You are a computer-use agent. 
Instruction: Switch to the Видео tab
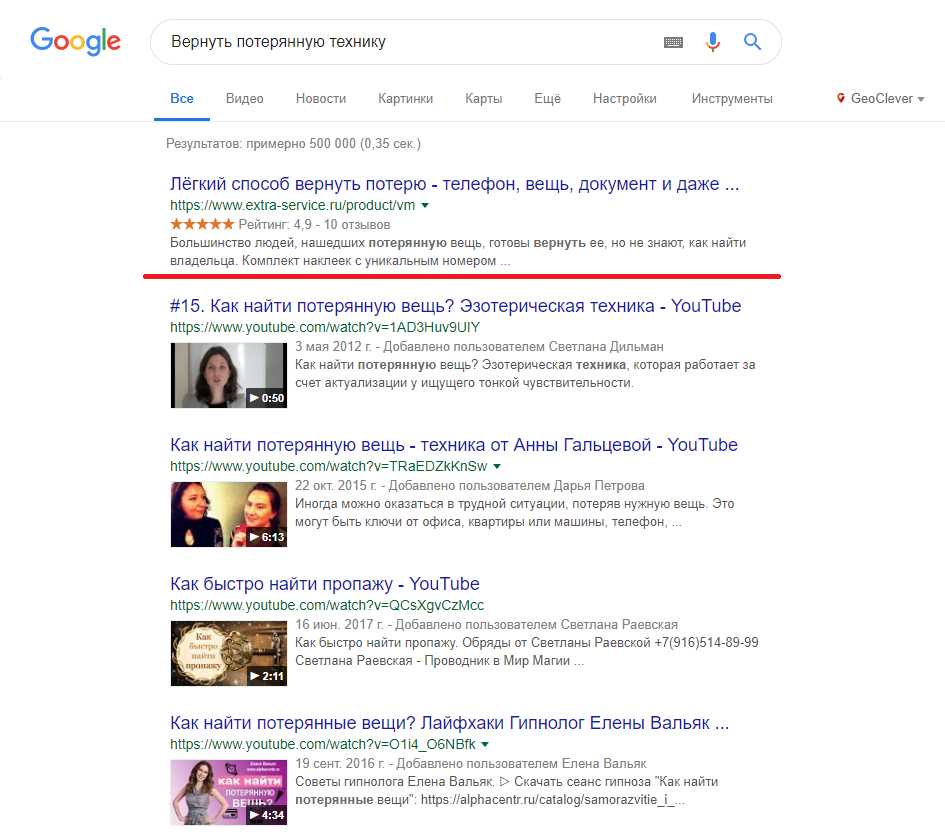(245, 99)
